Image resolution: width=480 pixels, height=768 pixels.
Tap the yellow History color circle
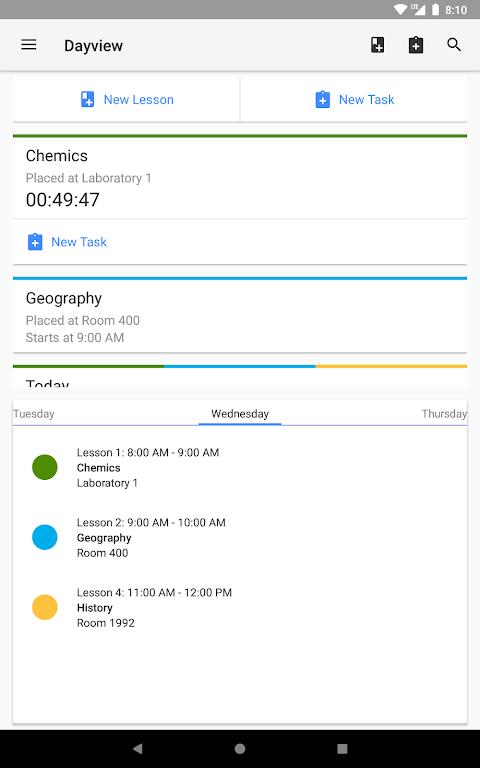[45, 607]
